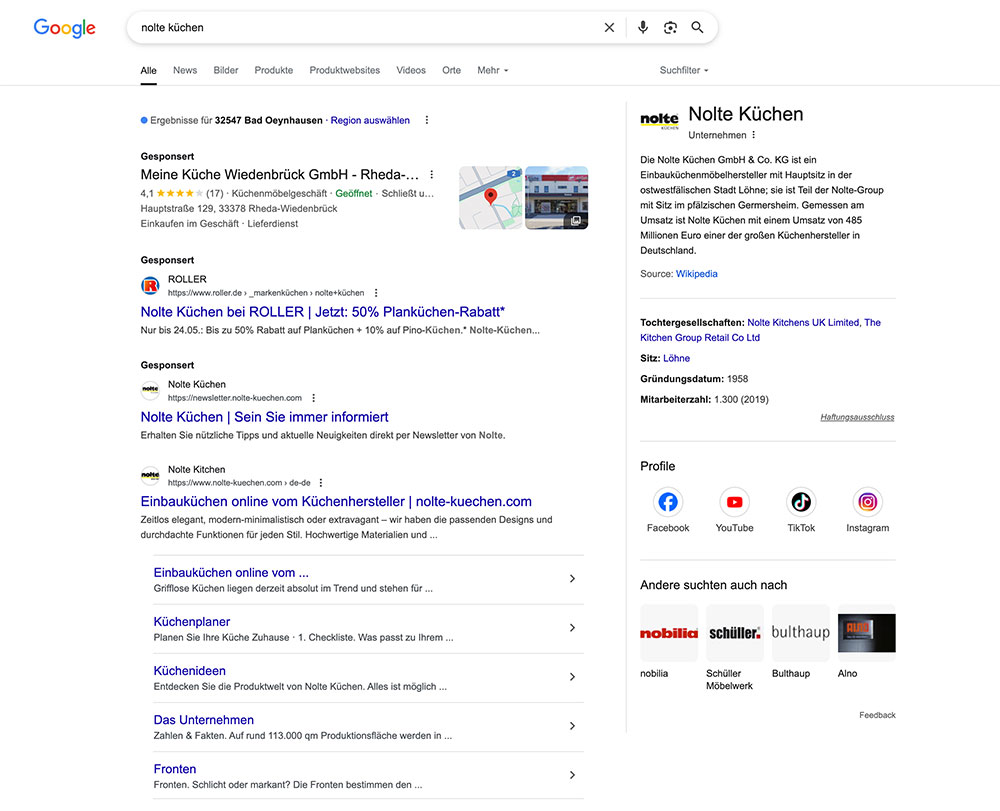
Task: Open the Suchfilter dropdown
Action: [684, 70]
